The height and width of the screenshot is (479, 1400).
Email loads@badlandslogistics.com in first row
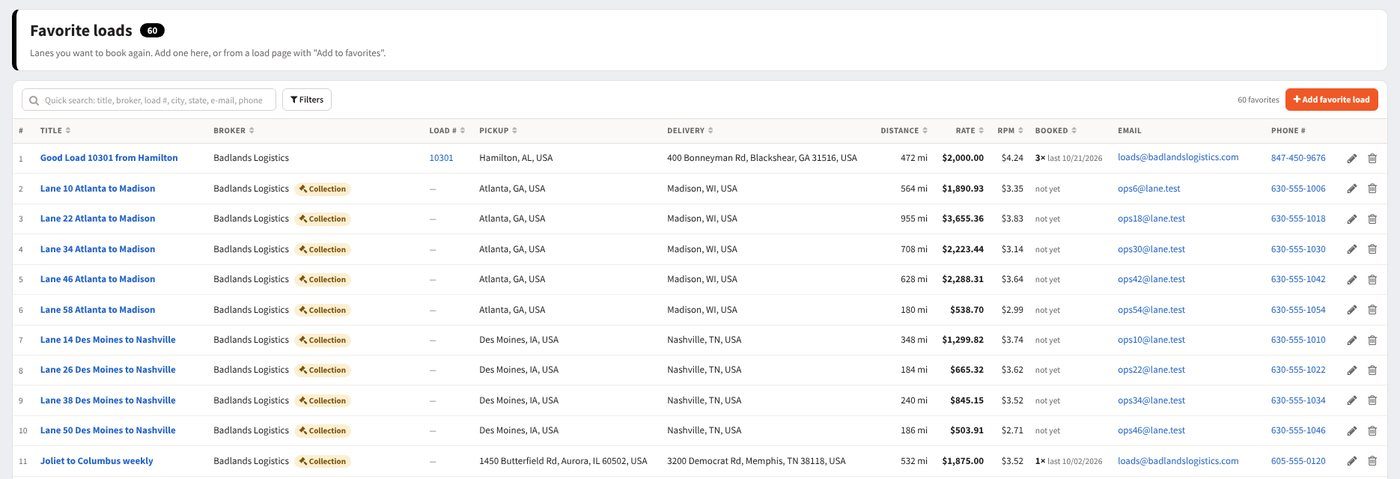click(x=1178, y=157)
